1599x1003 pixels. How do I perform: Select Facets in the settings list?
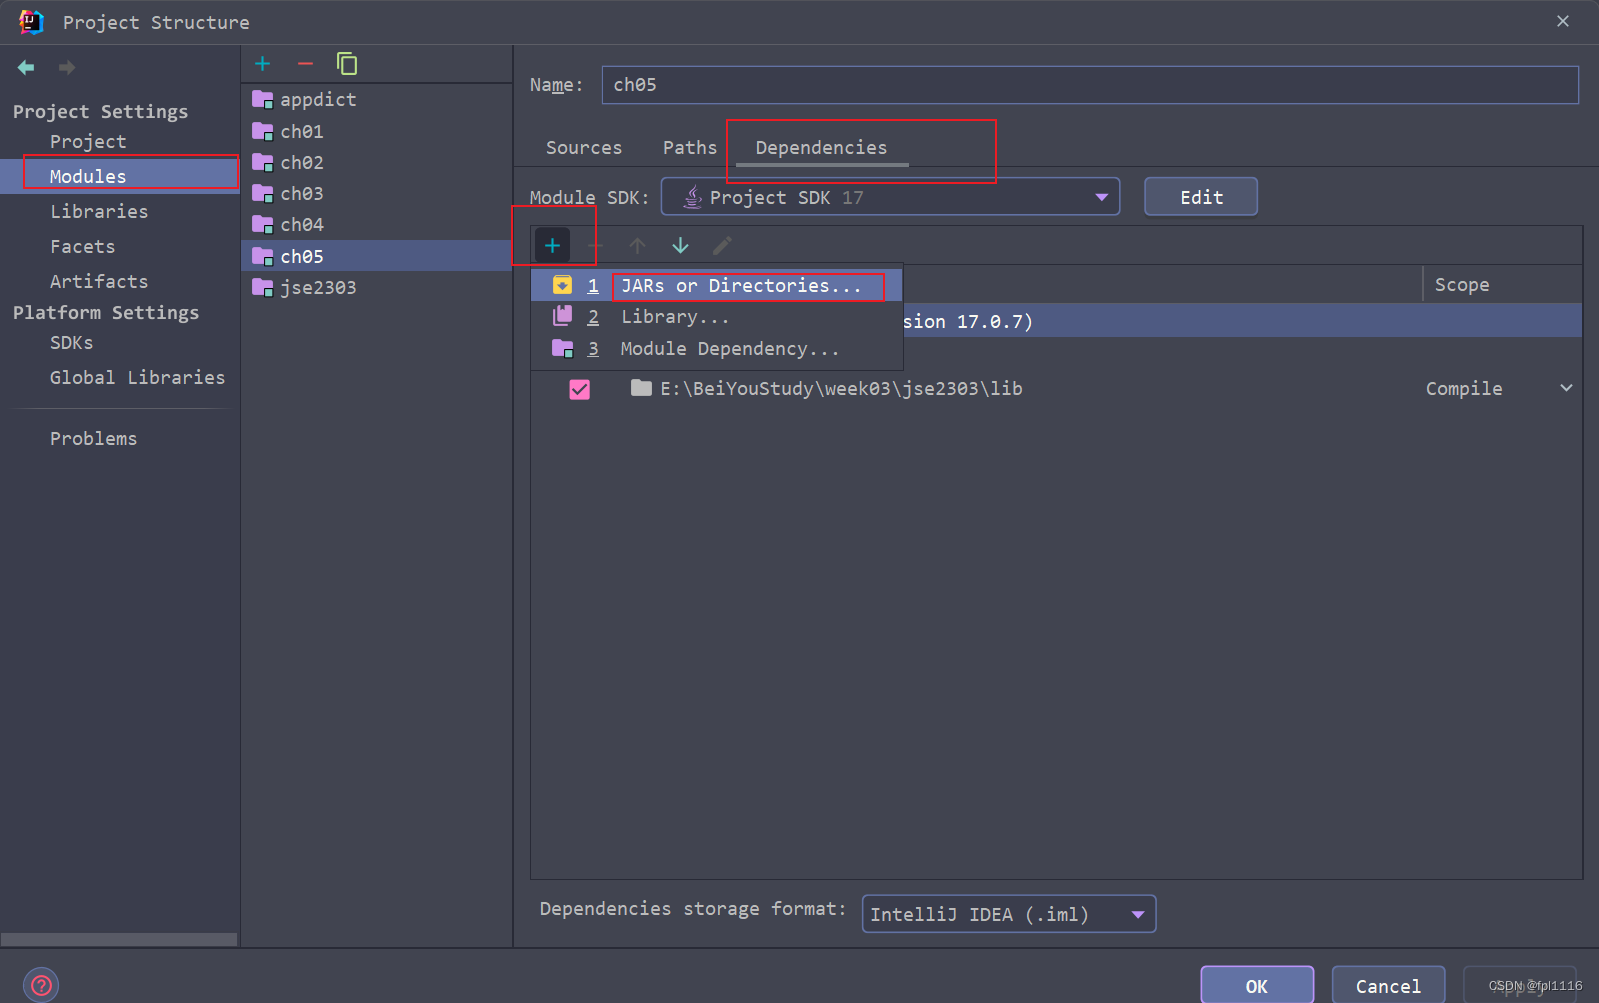[82, 246]
